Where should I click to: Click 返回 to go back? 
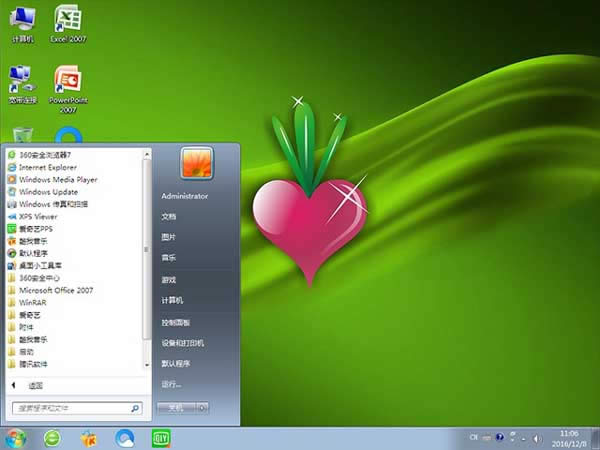35,385
